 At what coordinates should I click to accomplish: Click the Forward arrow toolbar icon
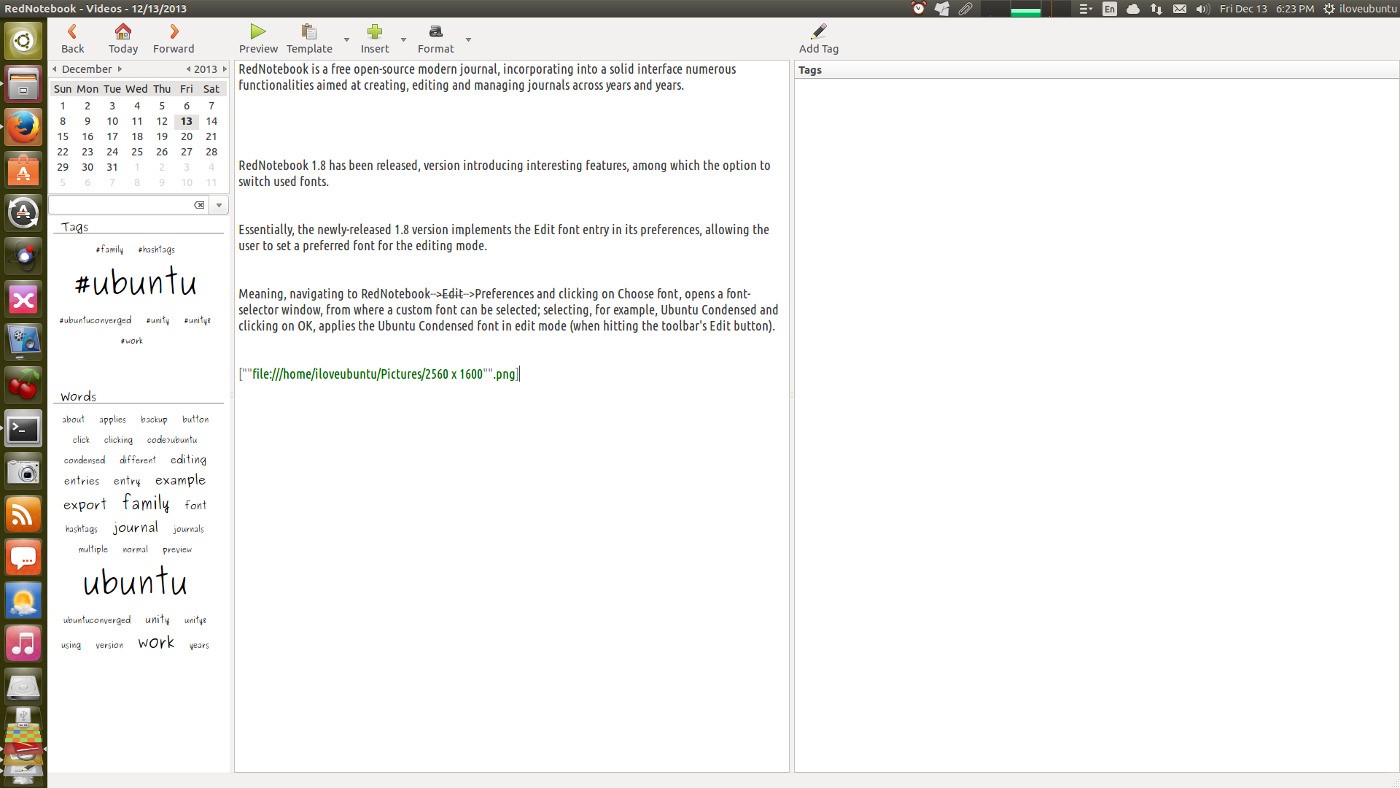[174, 32]
